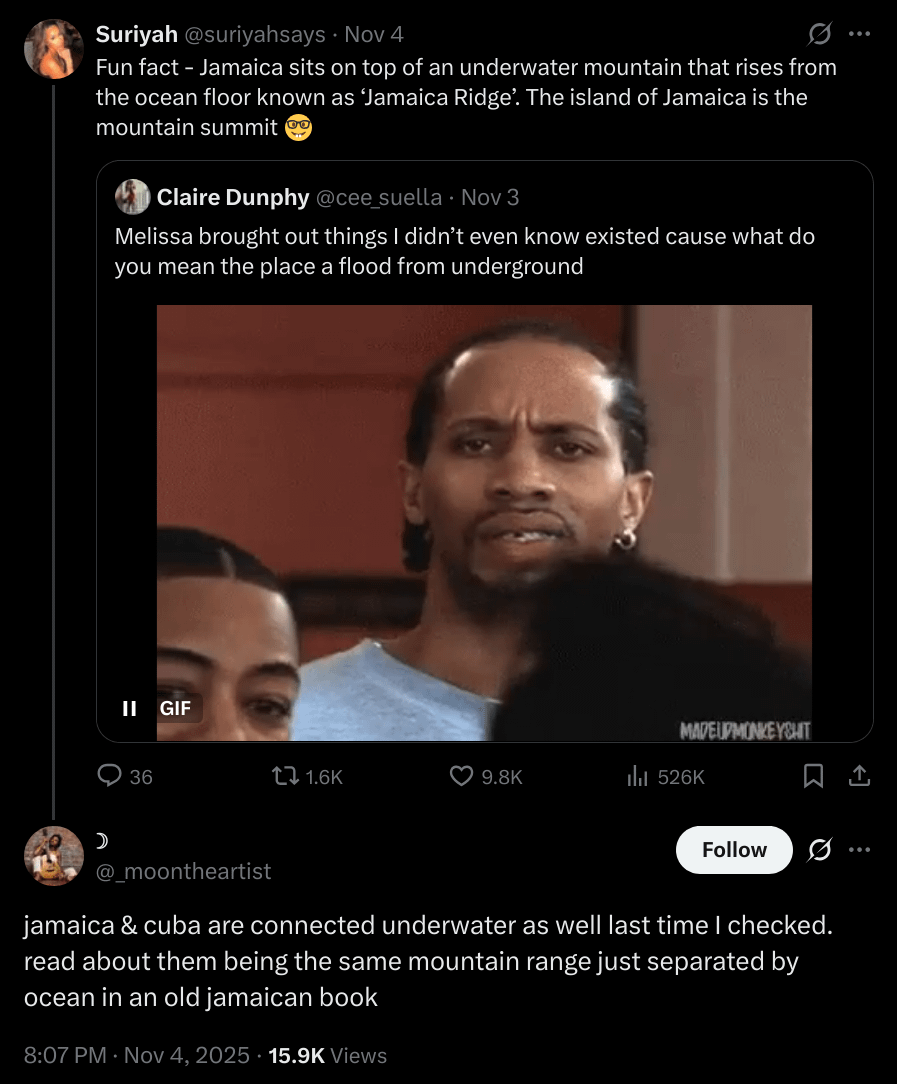Follow the _moontheartist account
897x1084 pixels.
734,850
